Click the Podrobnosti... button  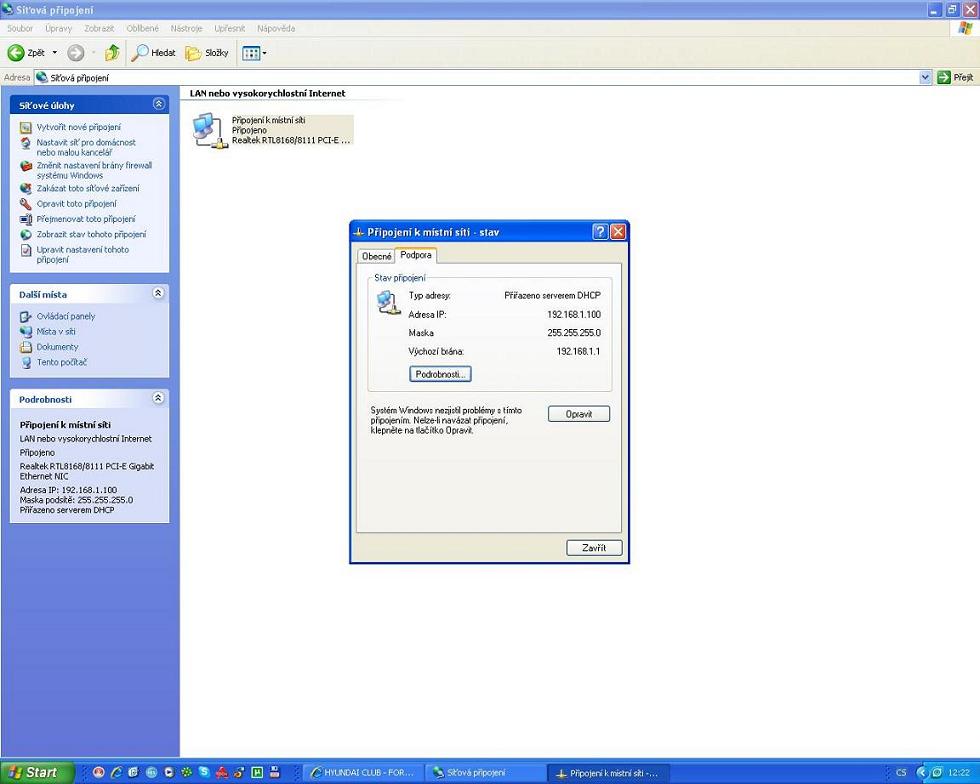coord(440,374)
